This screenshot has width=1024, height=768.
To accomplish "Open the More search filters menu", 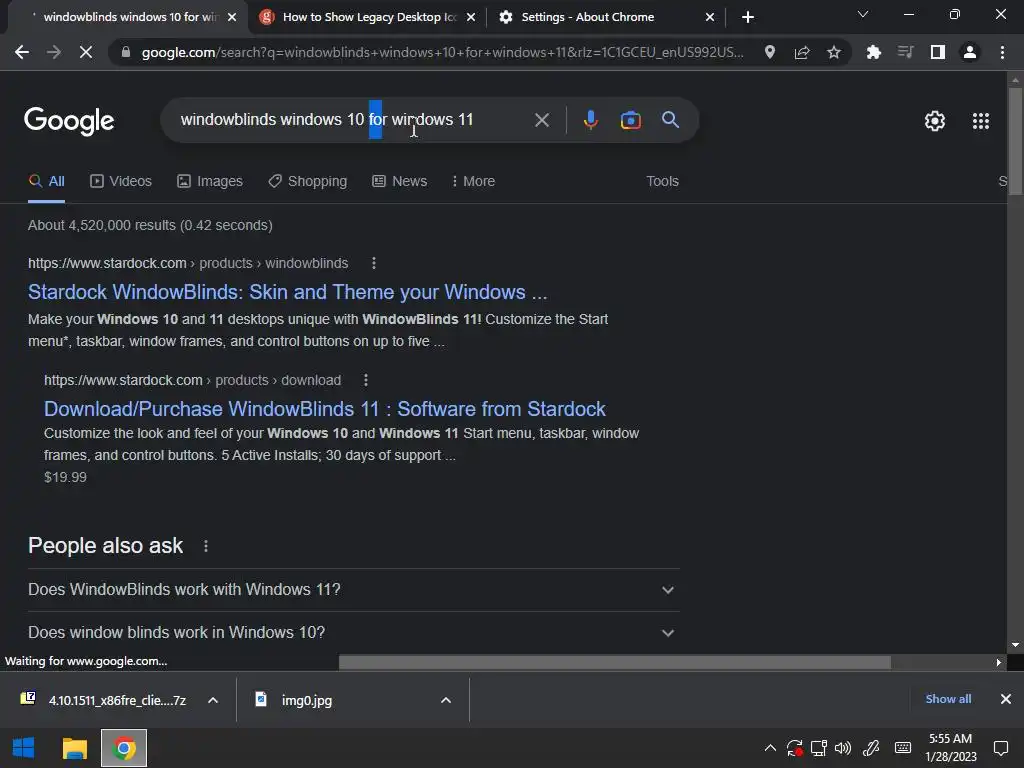I will pos(473,182).
